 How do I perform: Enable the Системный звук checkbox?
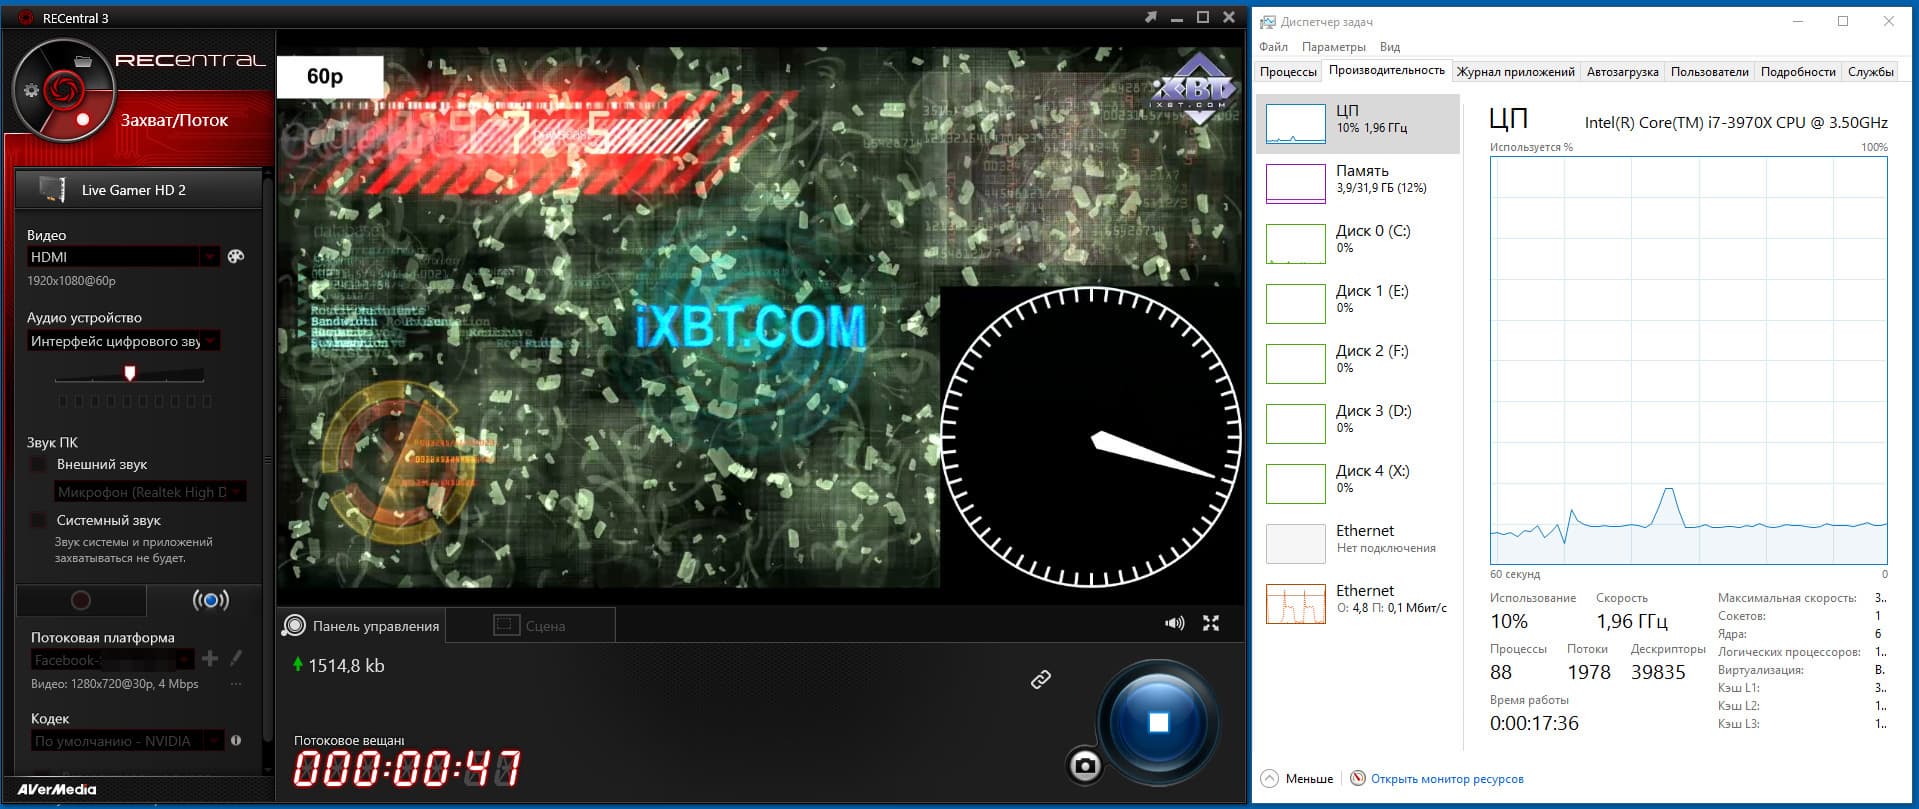pyautogui.click(x=38, y=521)
